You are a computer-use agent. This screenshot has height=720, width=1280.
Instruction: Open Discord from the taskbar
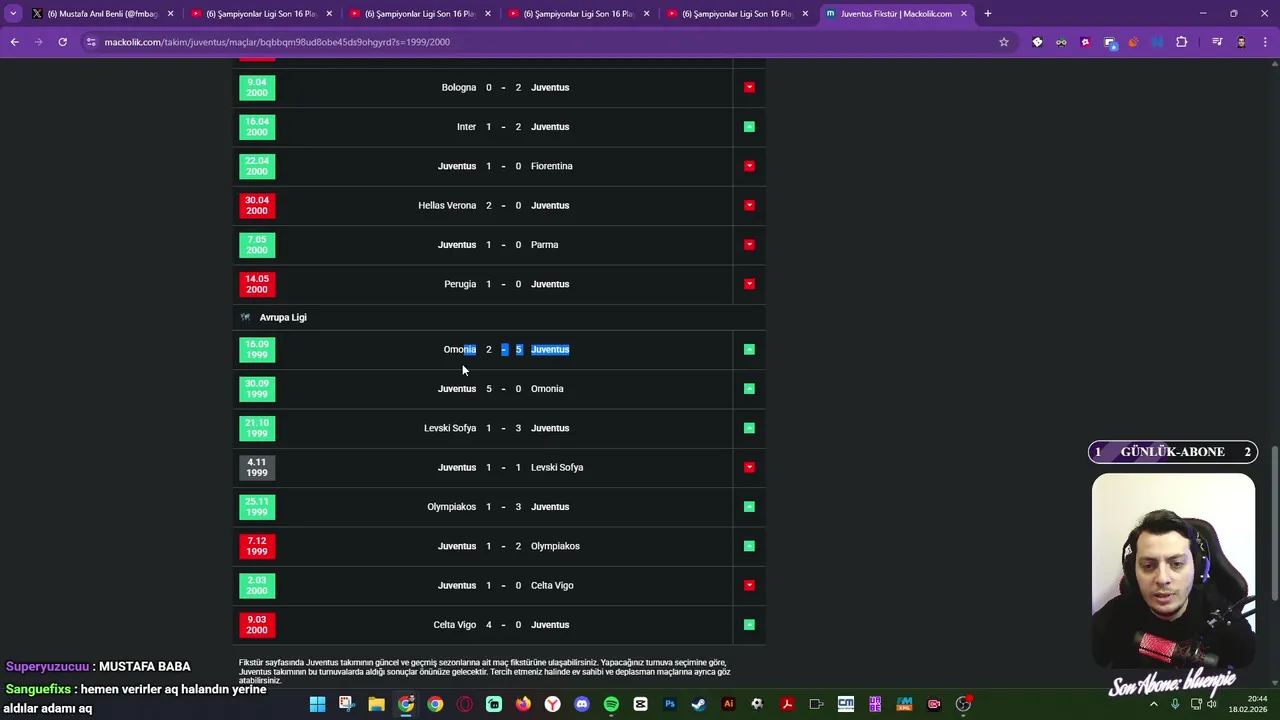point(582,704)
